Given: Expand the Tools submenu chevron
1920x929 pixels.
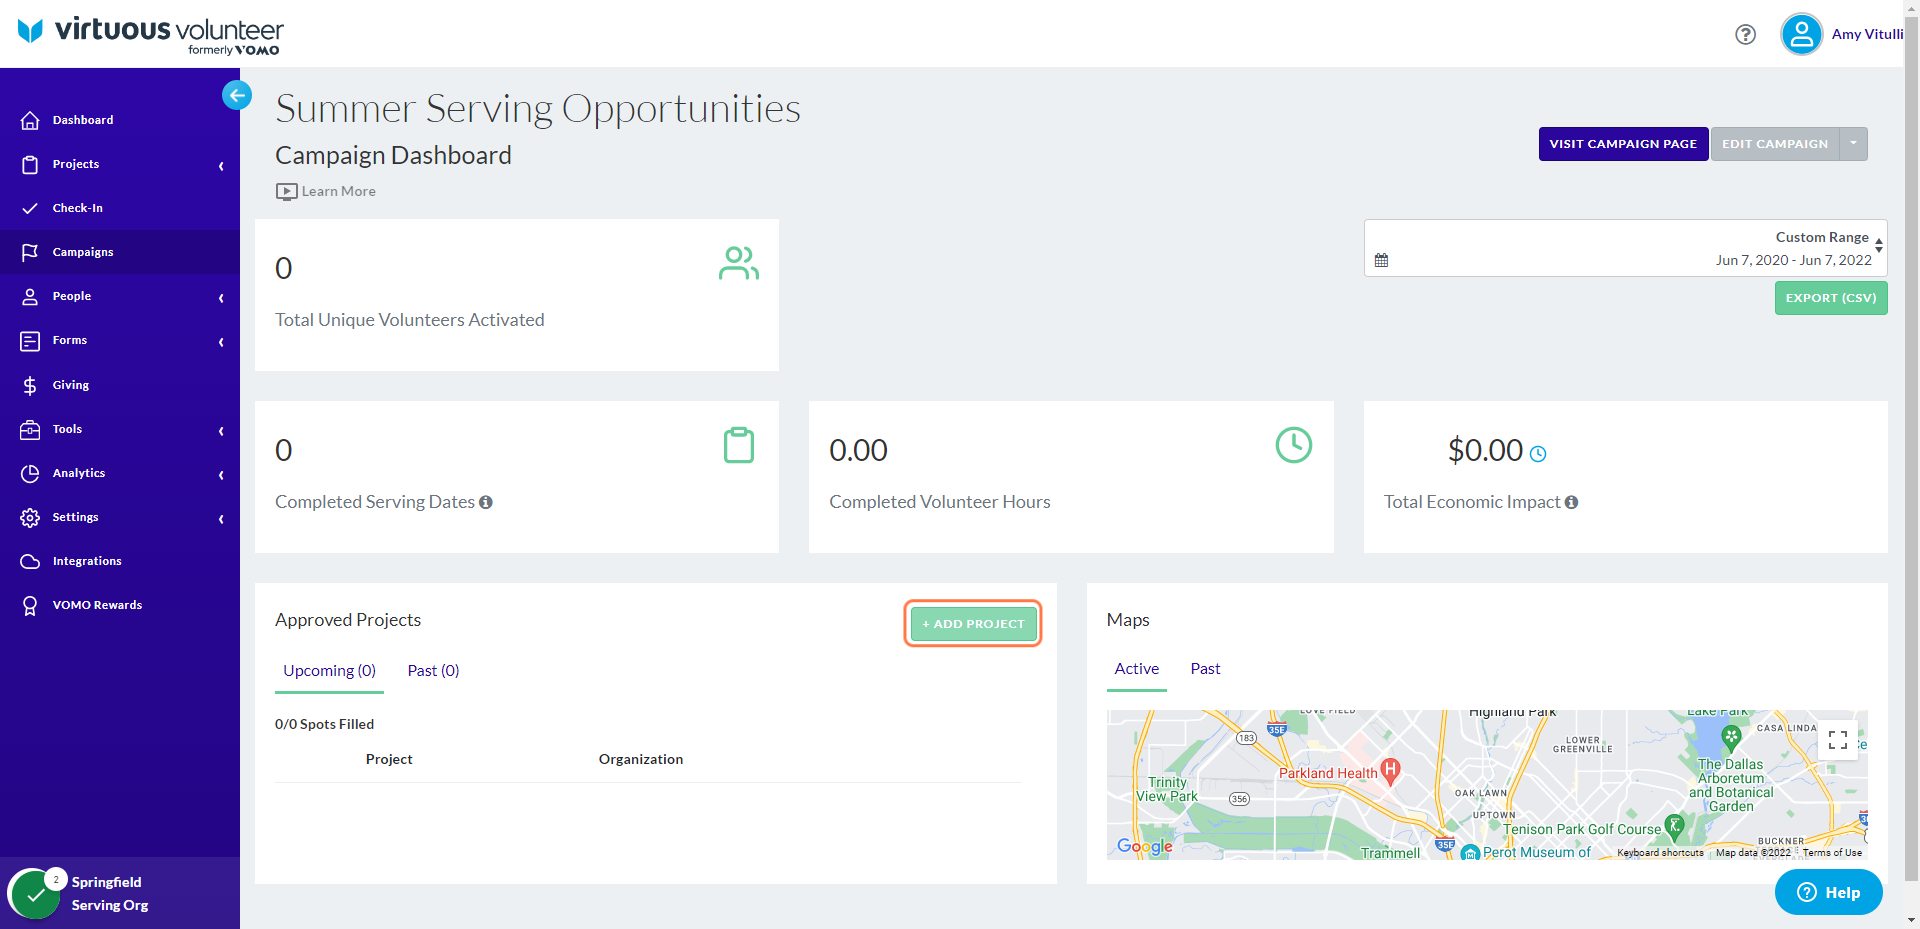Looking at the screenshot, I should (221, 430).
